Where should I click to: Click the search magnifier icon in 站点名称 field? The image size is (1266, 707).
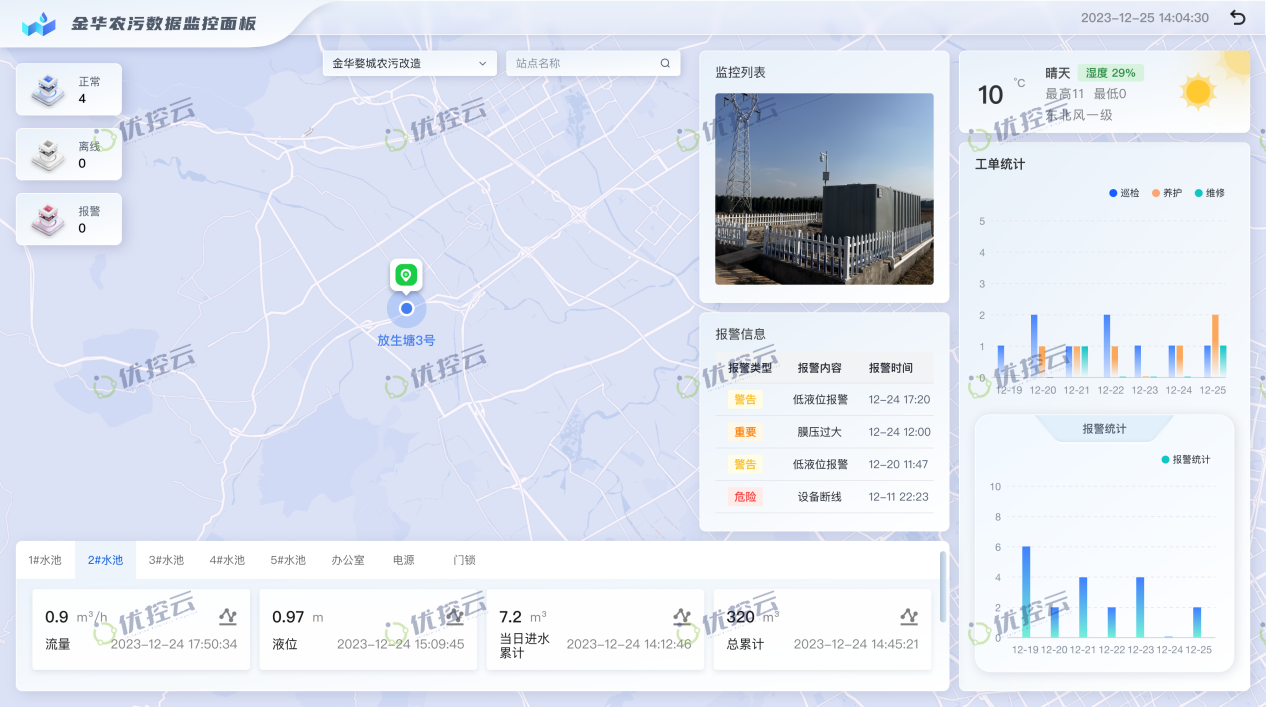(665, 62)
